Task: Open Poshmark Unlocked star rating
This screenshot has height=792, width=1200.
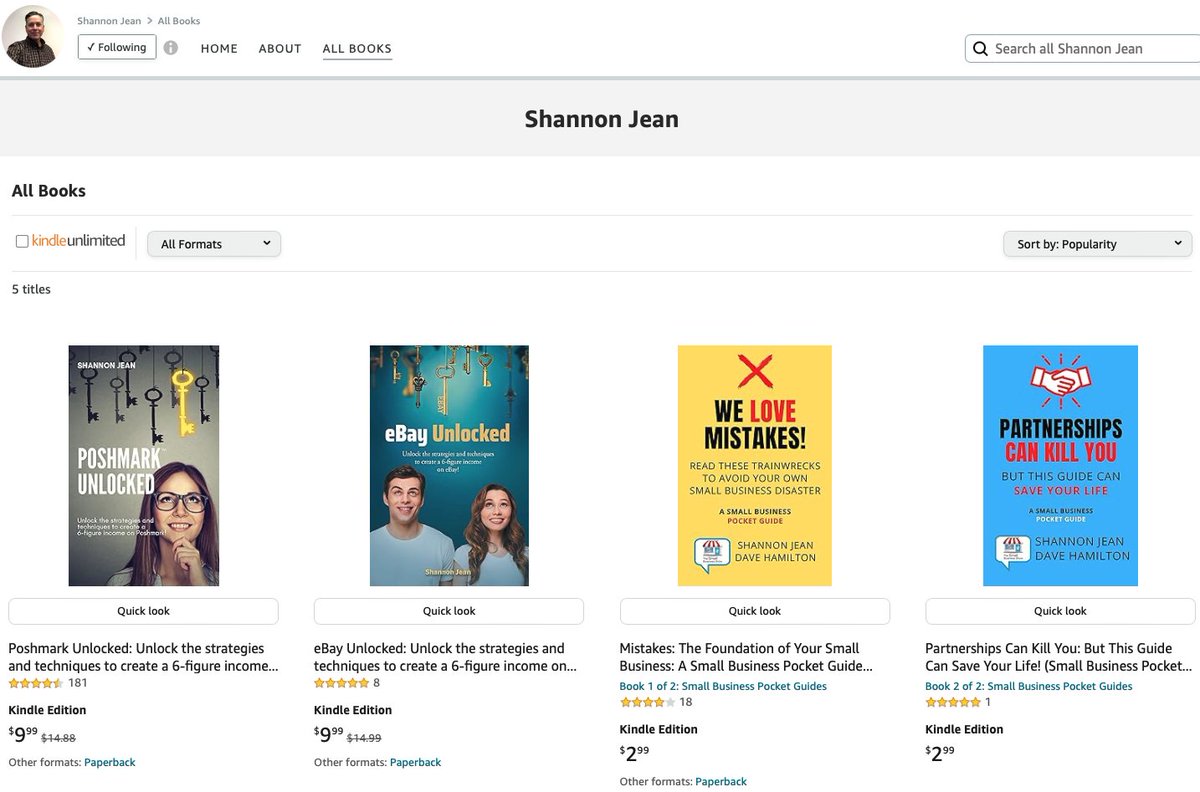Action: tap(36, 683)
